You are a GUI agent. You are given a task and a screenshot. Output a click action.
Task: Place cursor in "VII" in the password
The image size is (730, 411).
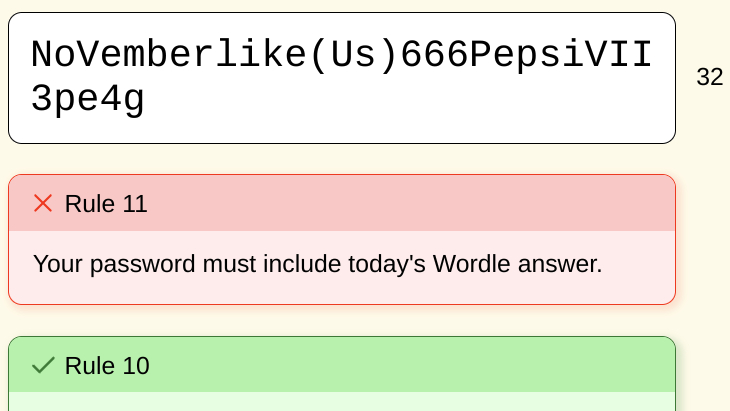point(619,56)
